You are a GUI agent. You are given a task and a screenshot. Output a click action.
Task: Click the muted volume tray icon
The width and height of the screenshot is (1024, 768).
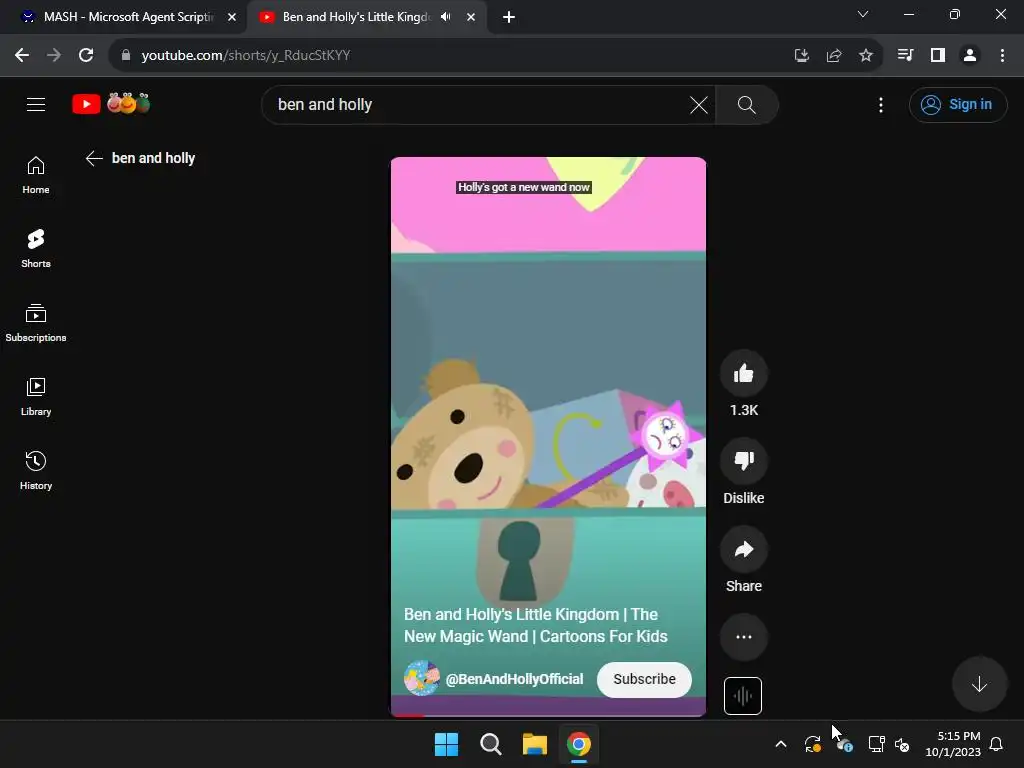tap(903, 744)
